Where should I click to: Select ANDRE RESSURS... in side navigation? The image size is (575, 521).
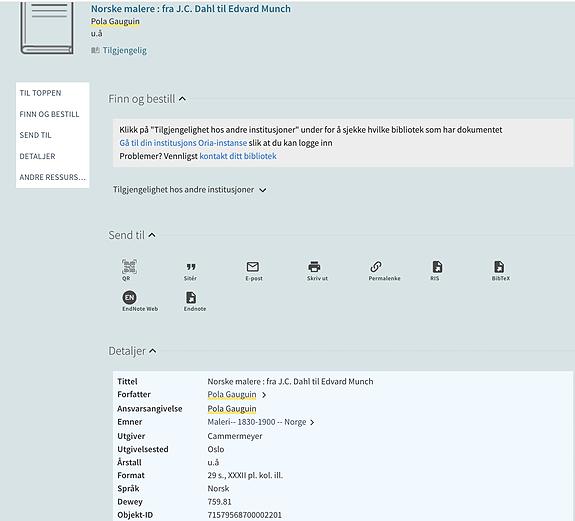click(52, 177)
